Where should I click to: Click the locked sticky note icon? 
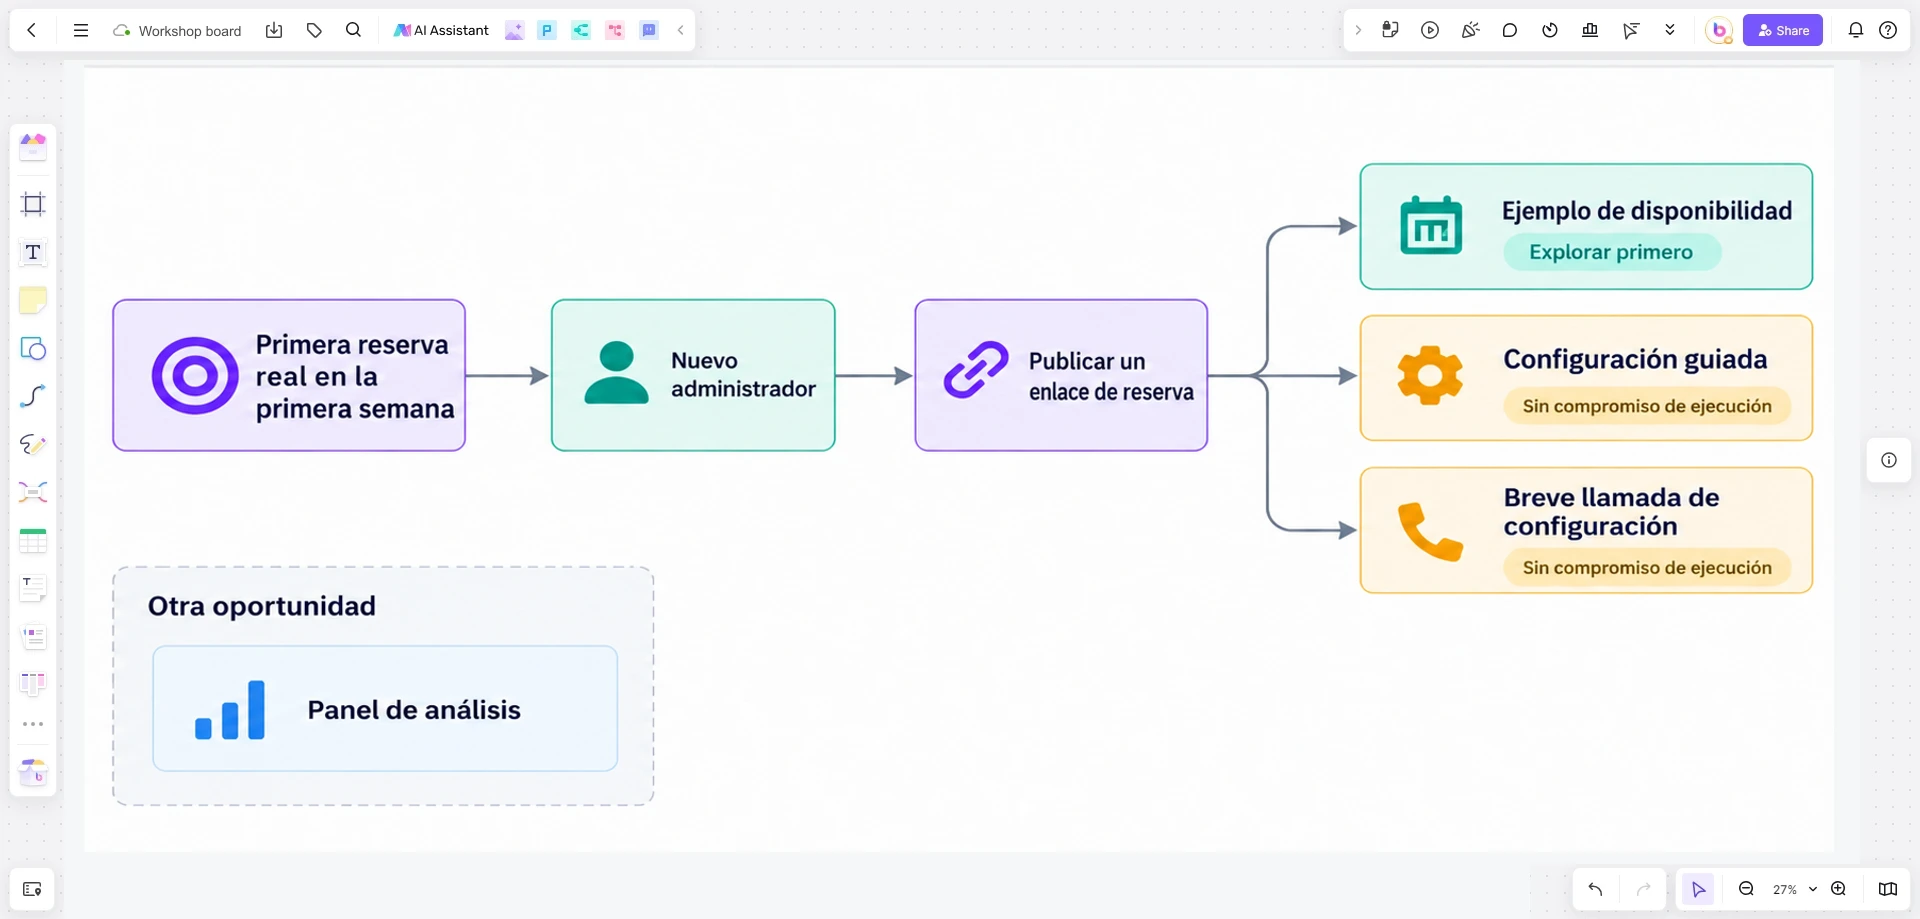1390,30
